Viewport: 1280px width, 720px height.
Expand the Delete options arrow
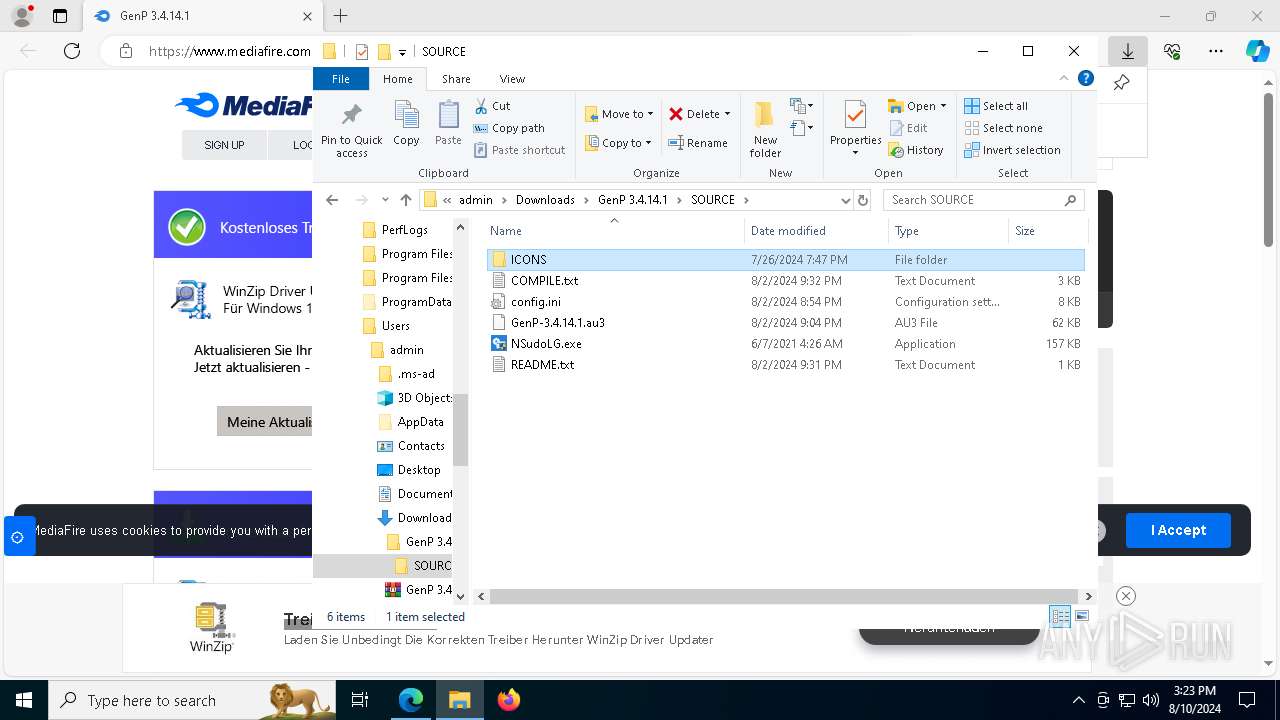[727, 114]
